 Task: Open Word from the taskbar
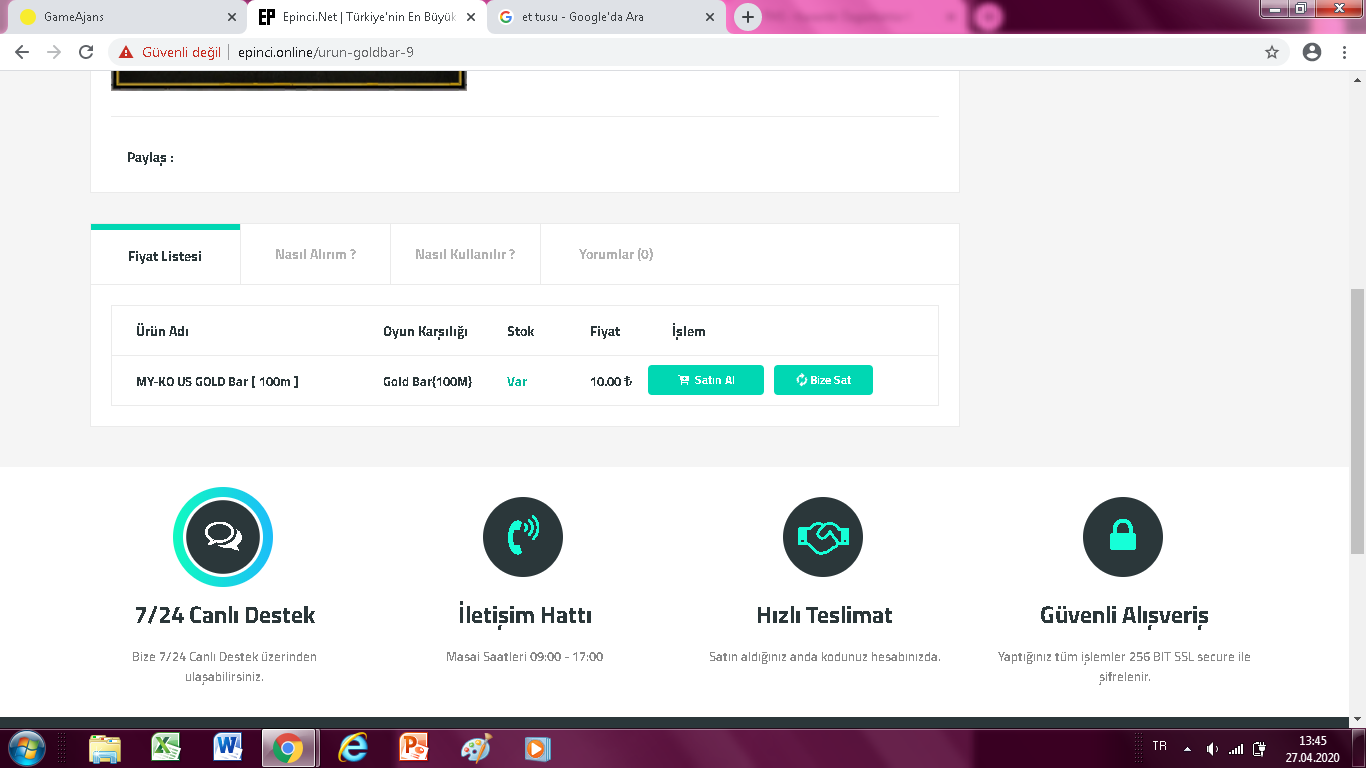tap(228, 747)
